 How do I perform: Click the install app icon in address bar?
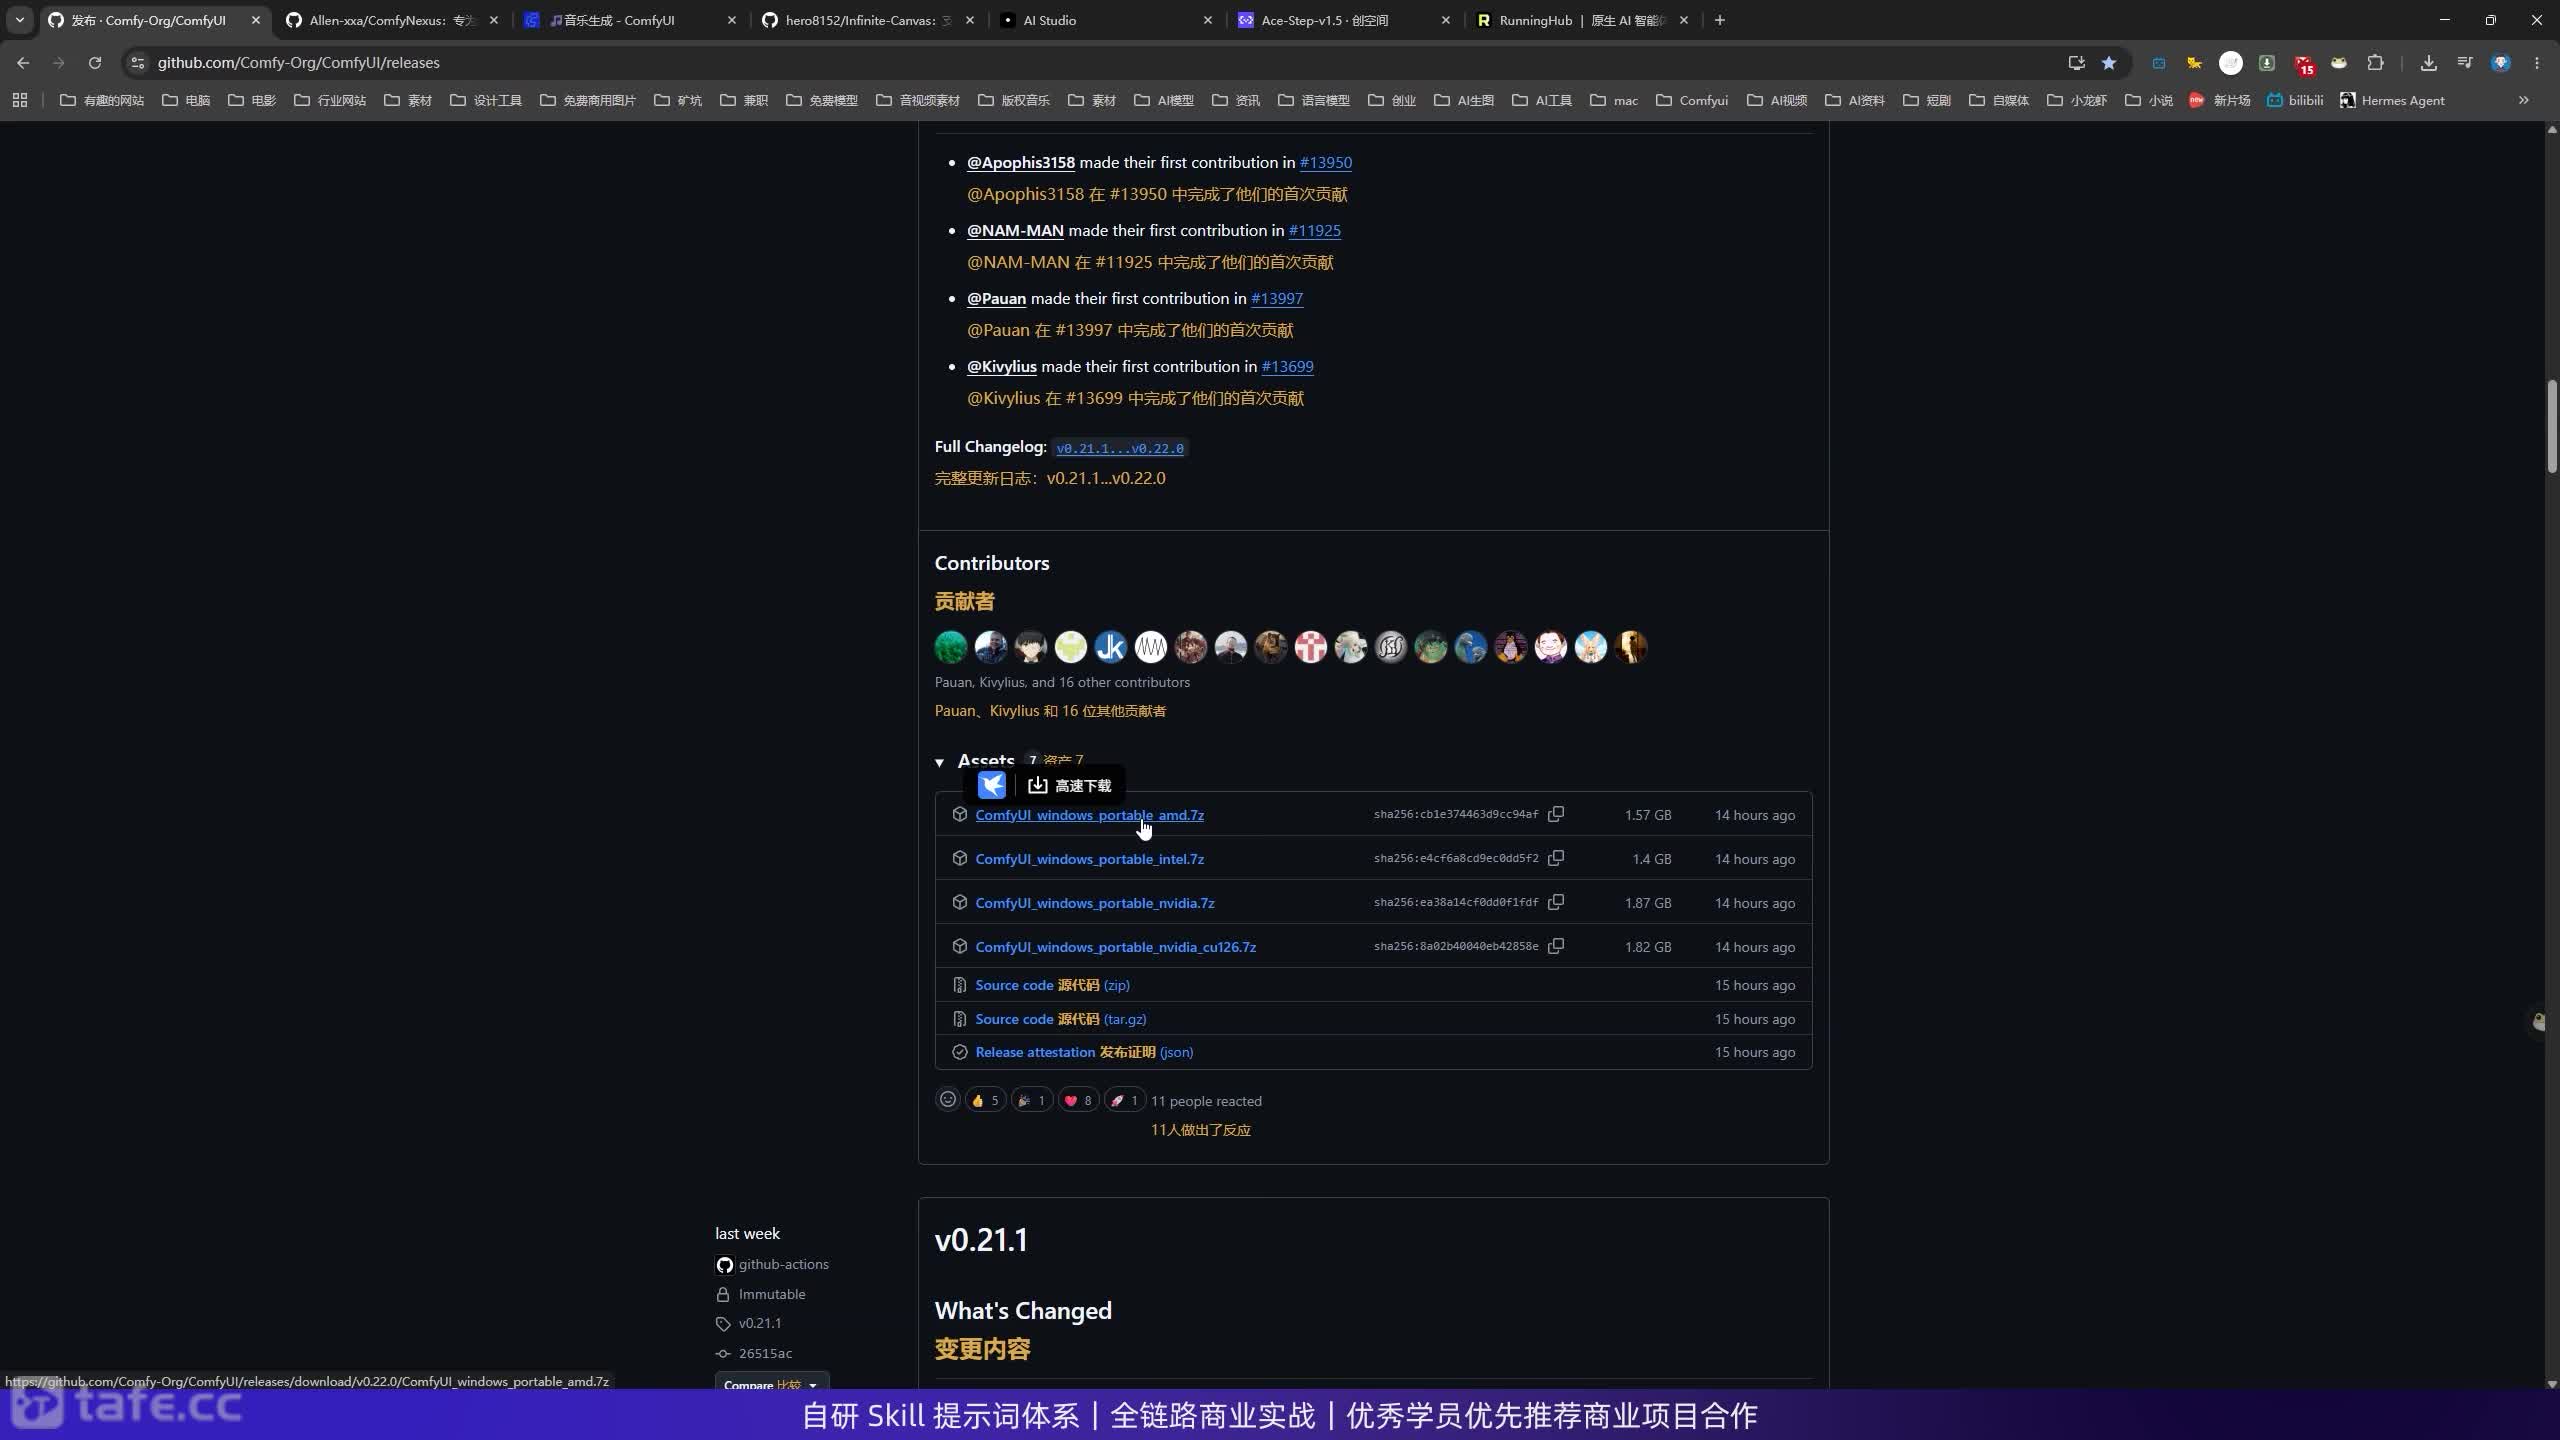(x=2076, y=62)
